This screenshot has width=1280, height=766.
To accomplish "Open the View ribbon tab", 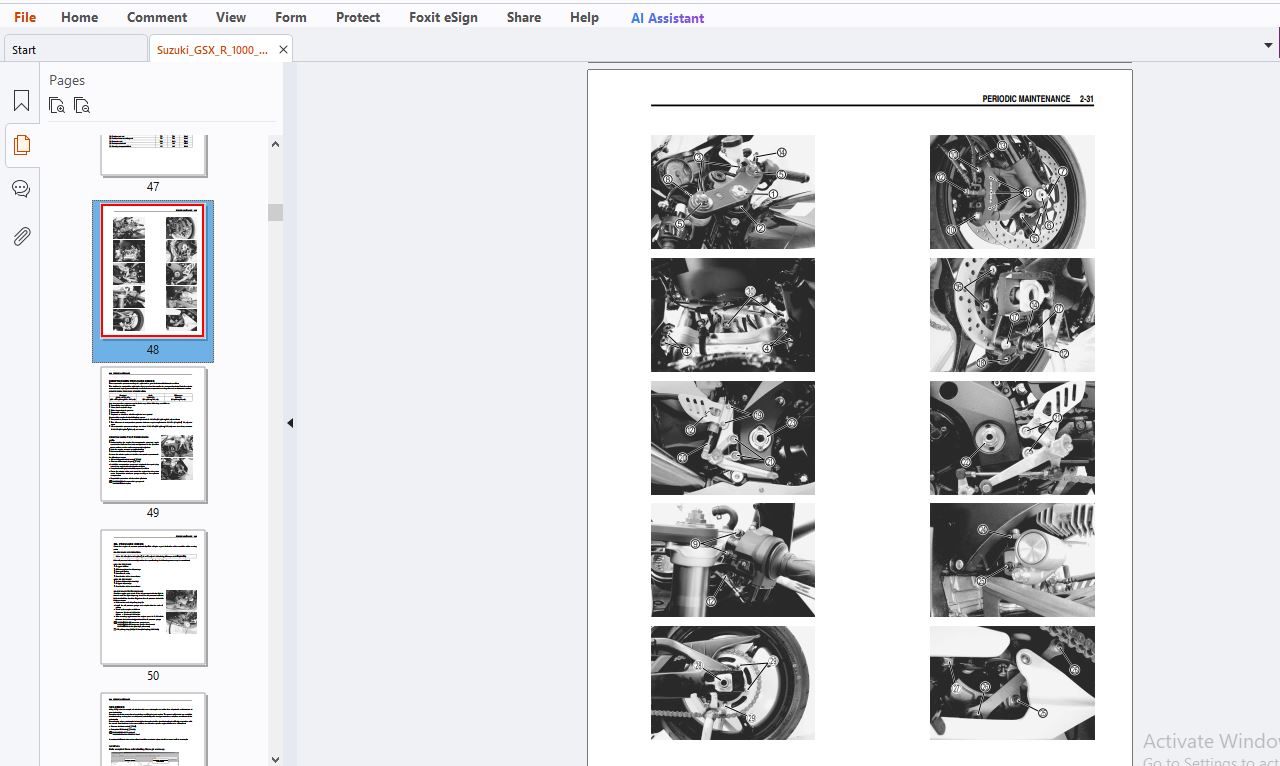I will click(231, 17).
